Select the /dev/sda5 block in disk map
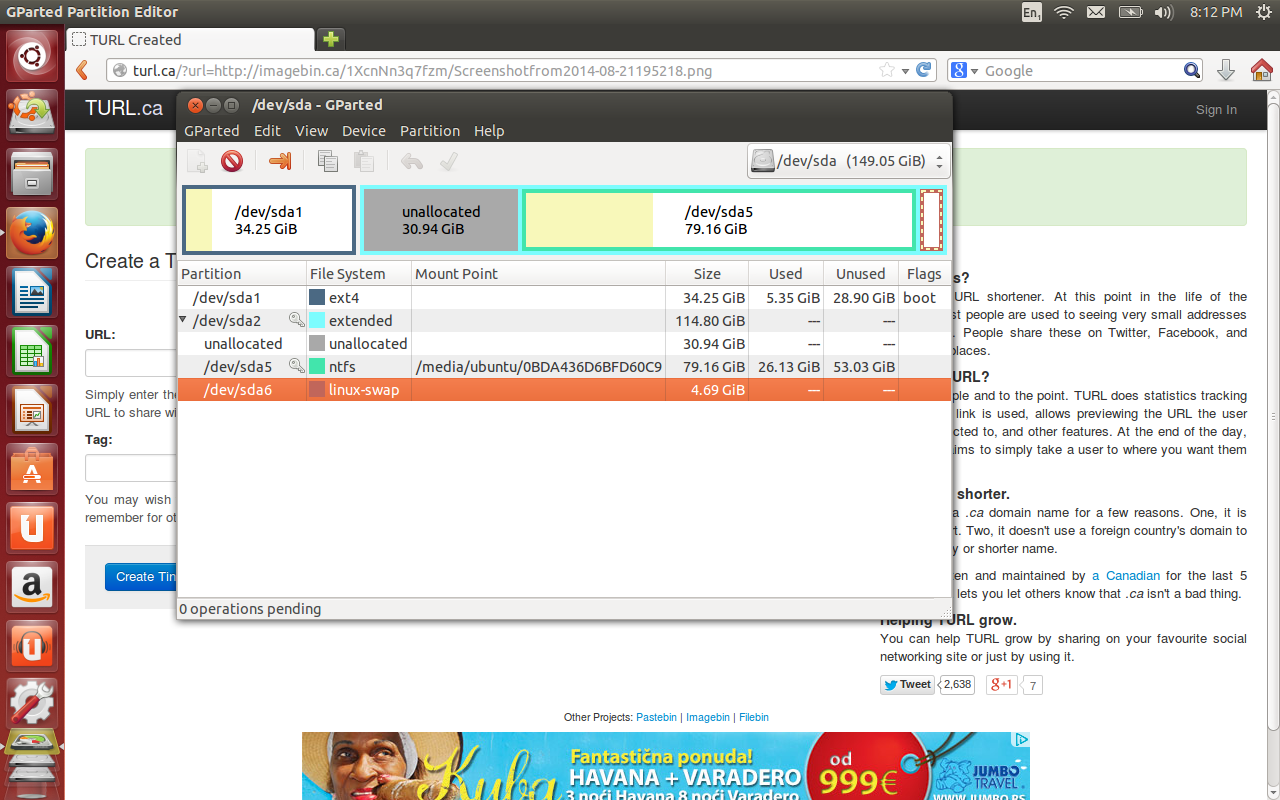This screenshot has width=1280, height=800. 718,220
